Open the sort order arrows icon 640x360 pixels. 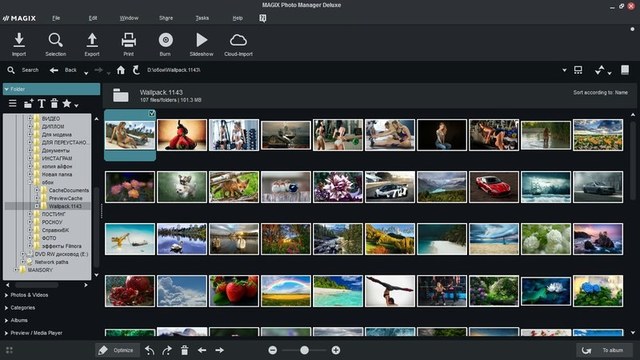tap(600, 70)
